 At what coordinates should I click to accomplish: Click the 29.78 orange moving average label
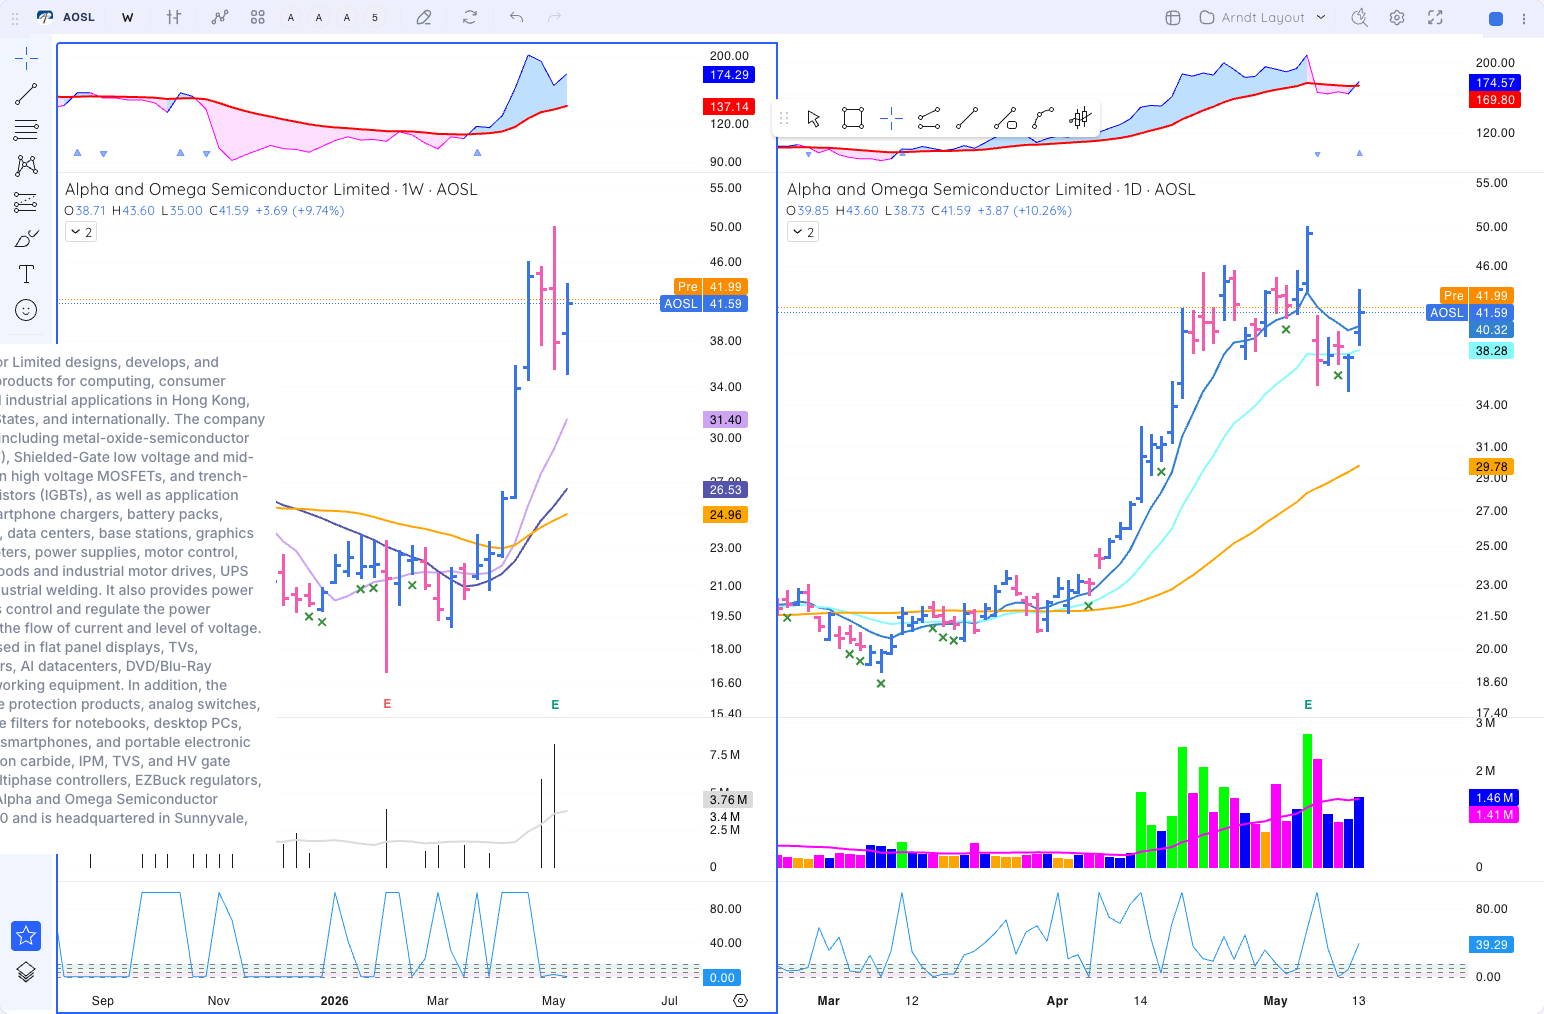click(1491, 467)
